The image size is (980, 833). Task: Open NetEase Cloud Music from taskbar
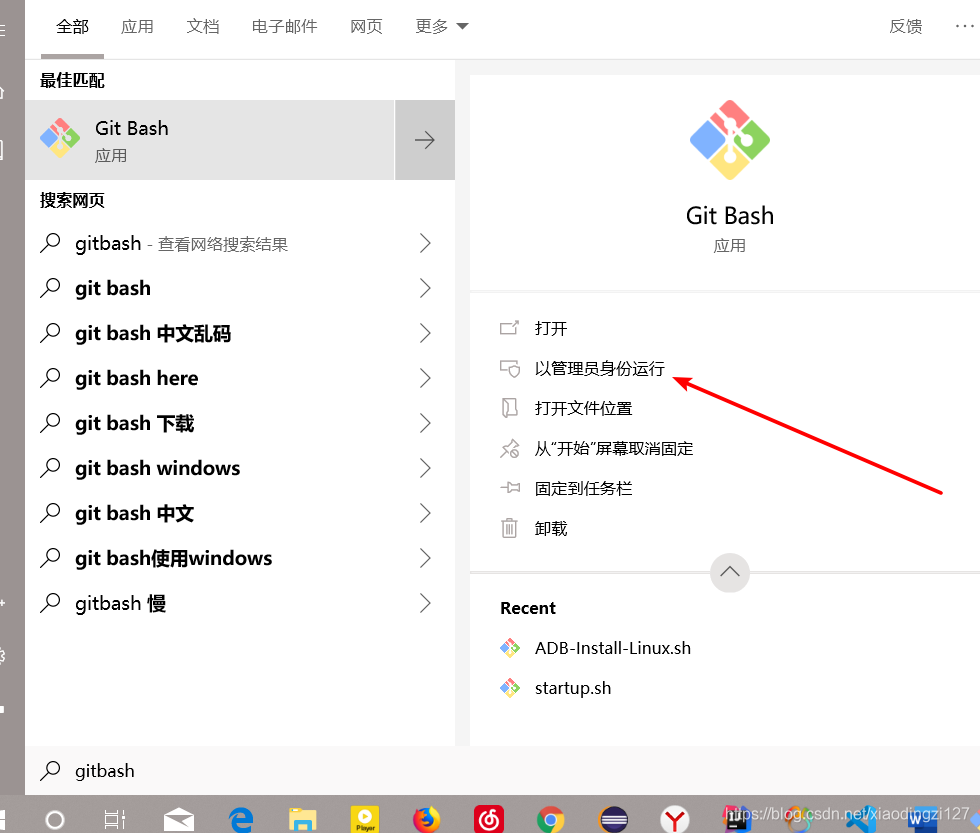click(489, 819)
